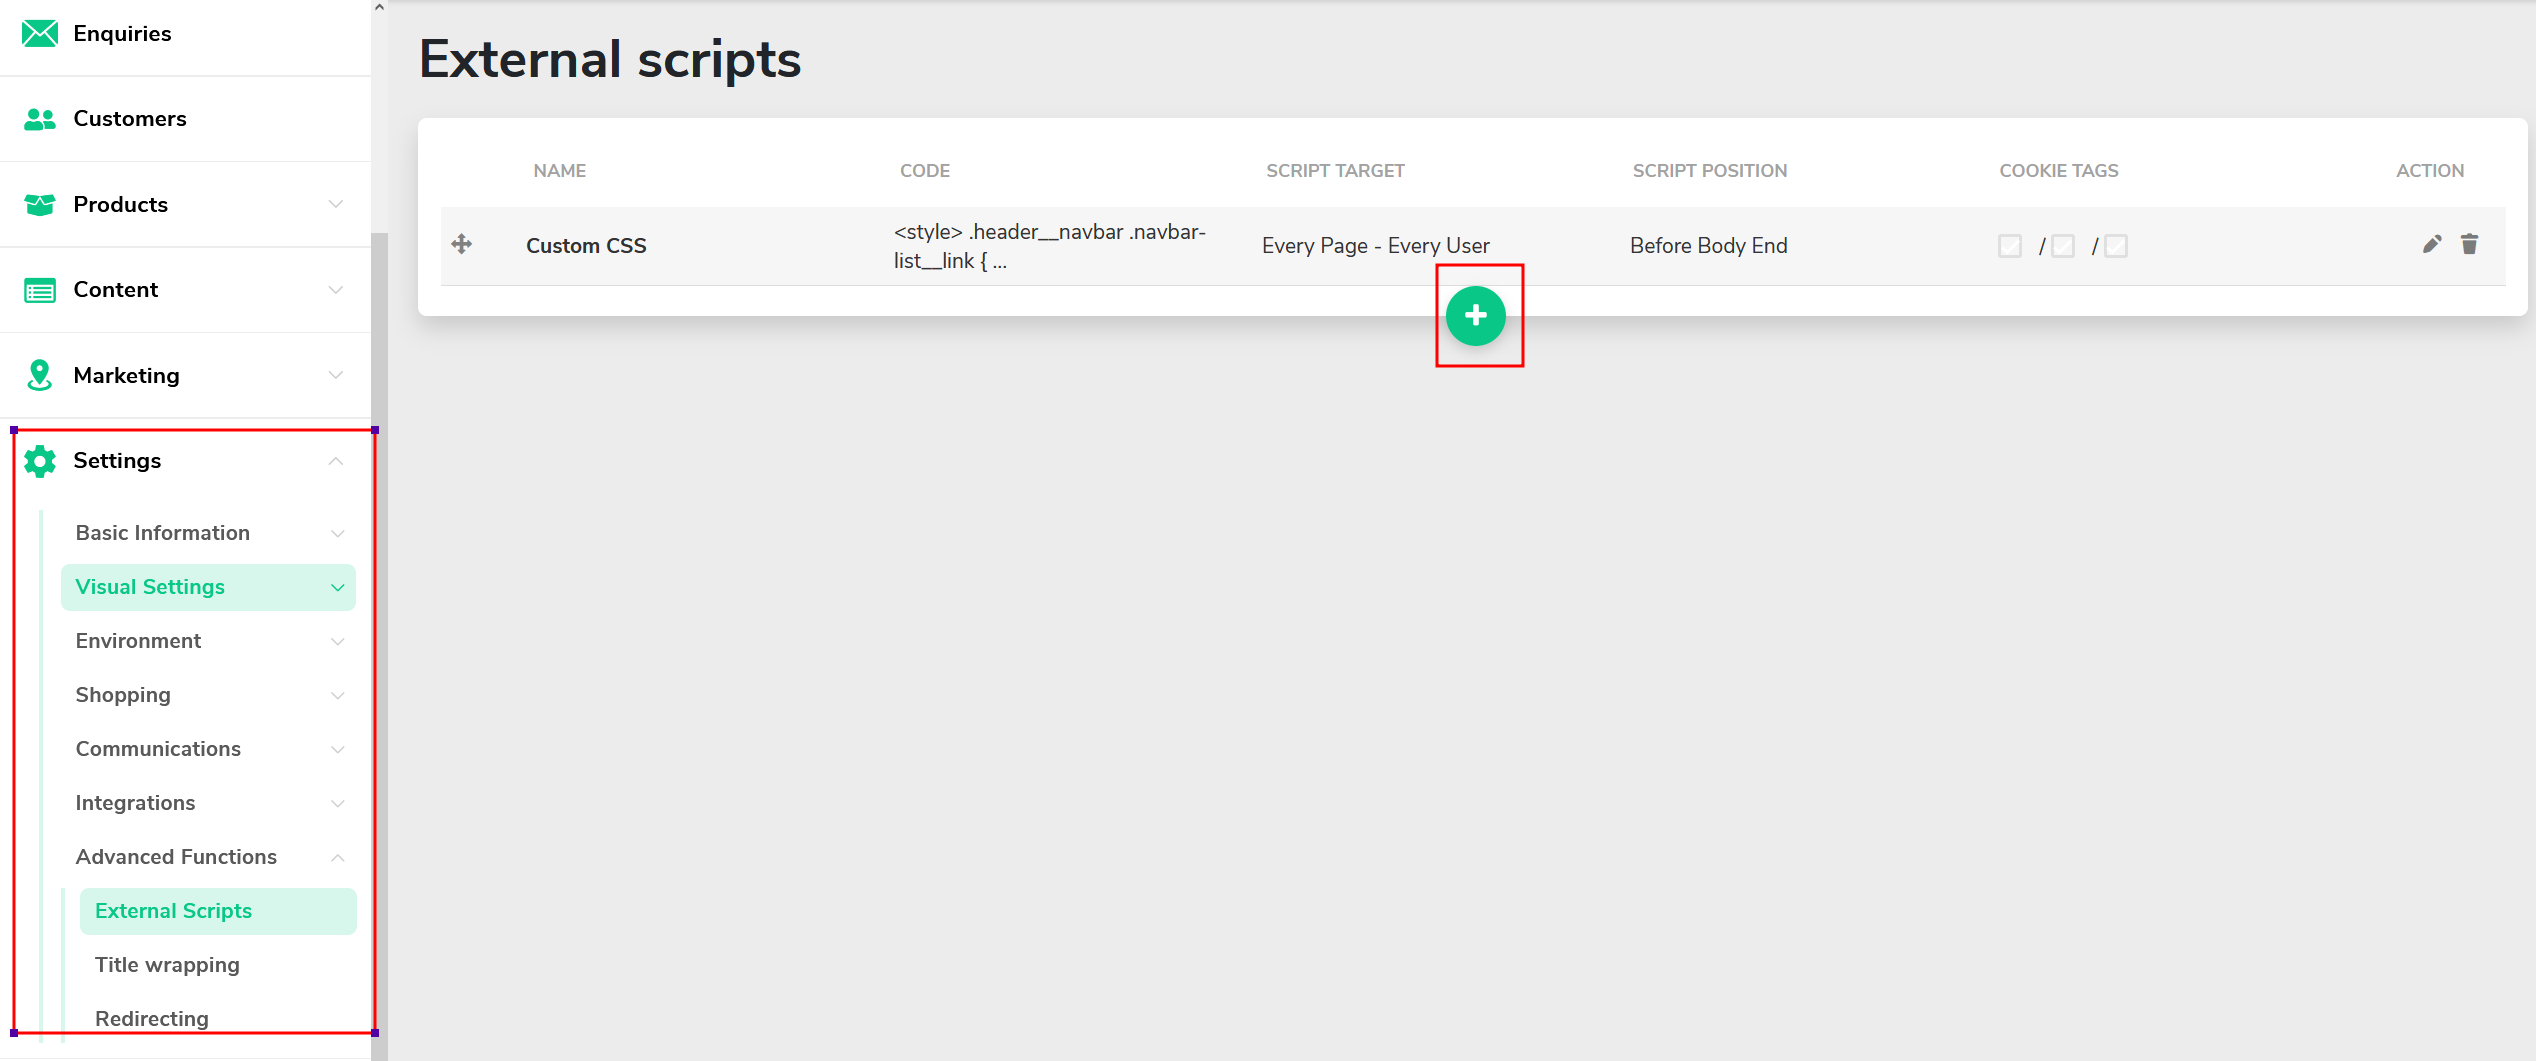Click the Products box icon
The image size is (2536, 1061).
[38, 204]
